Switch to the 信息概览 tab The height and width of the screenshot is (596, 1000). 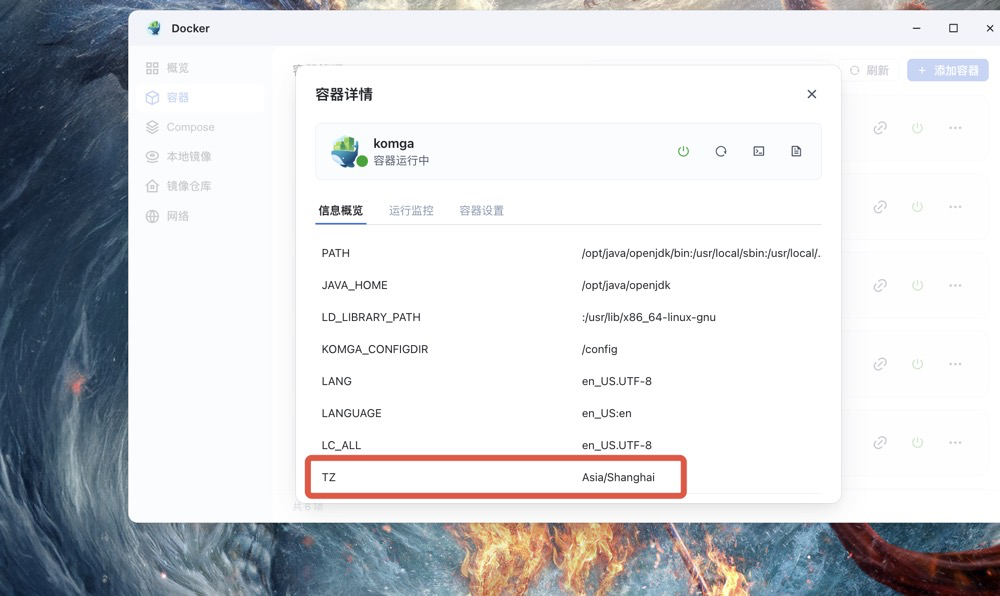coord(341,210)
